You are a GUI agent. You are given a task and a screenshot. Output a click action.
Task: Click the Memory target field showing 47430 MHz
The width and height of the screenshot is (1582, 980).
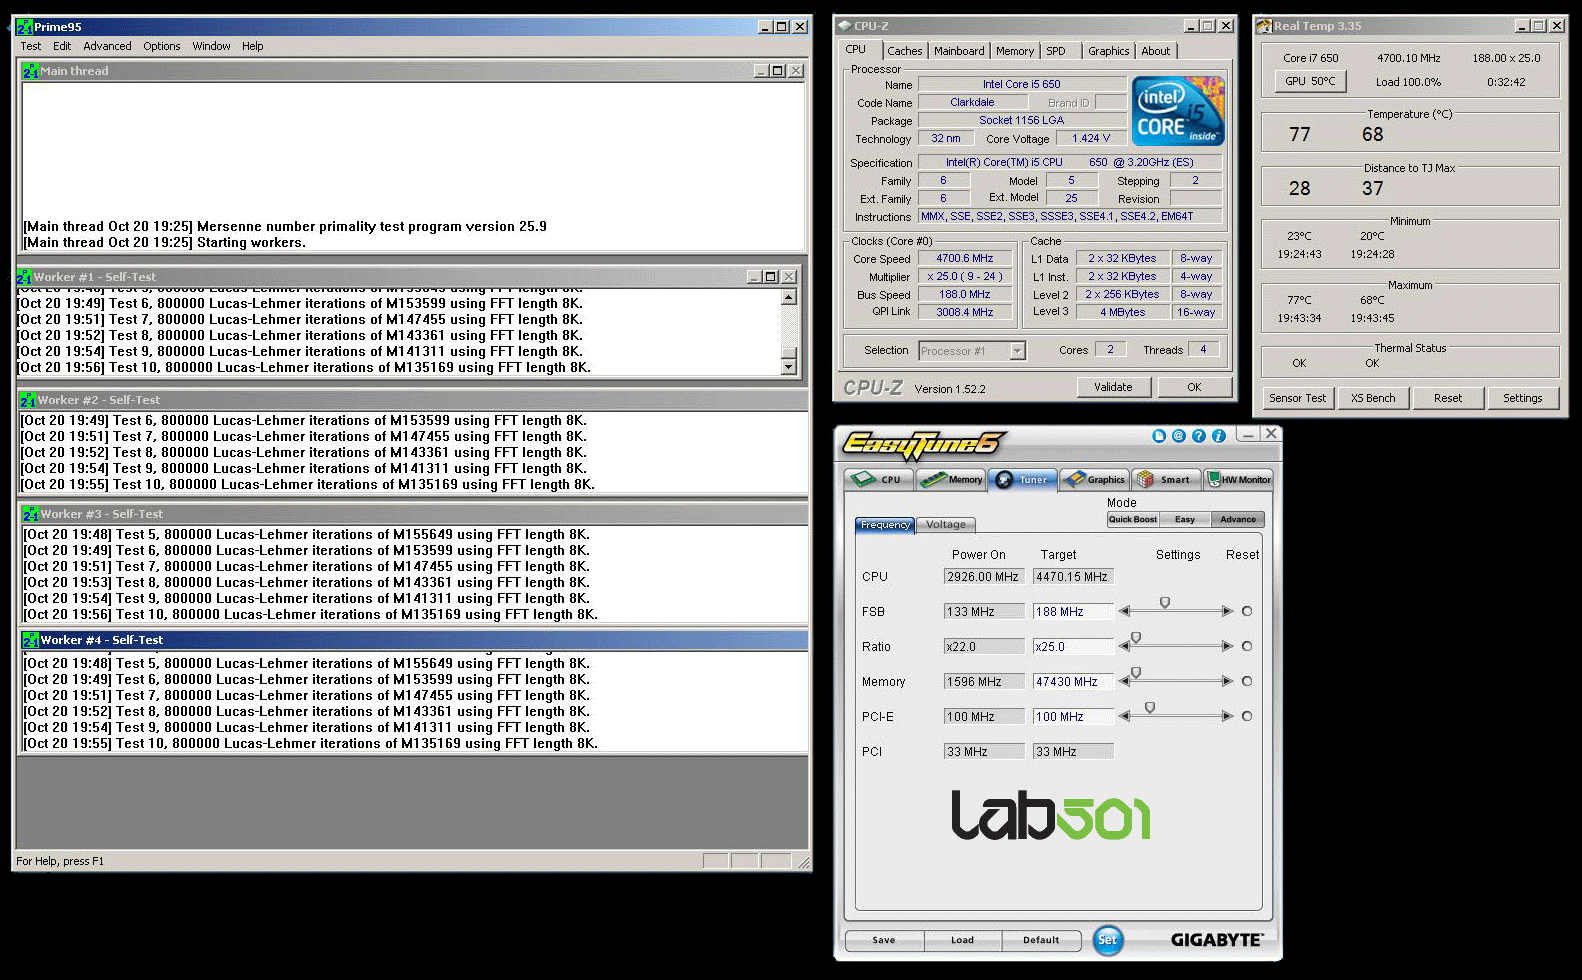pyautogui.click(x=1073, y=682)
